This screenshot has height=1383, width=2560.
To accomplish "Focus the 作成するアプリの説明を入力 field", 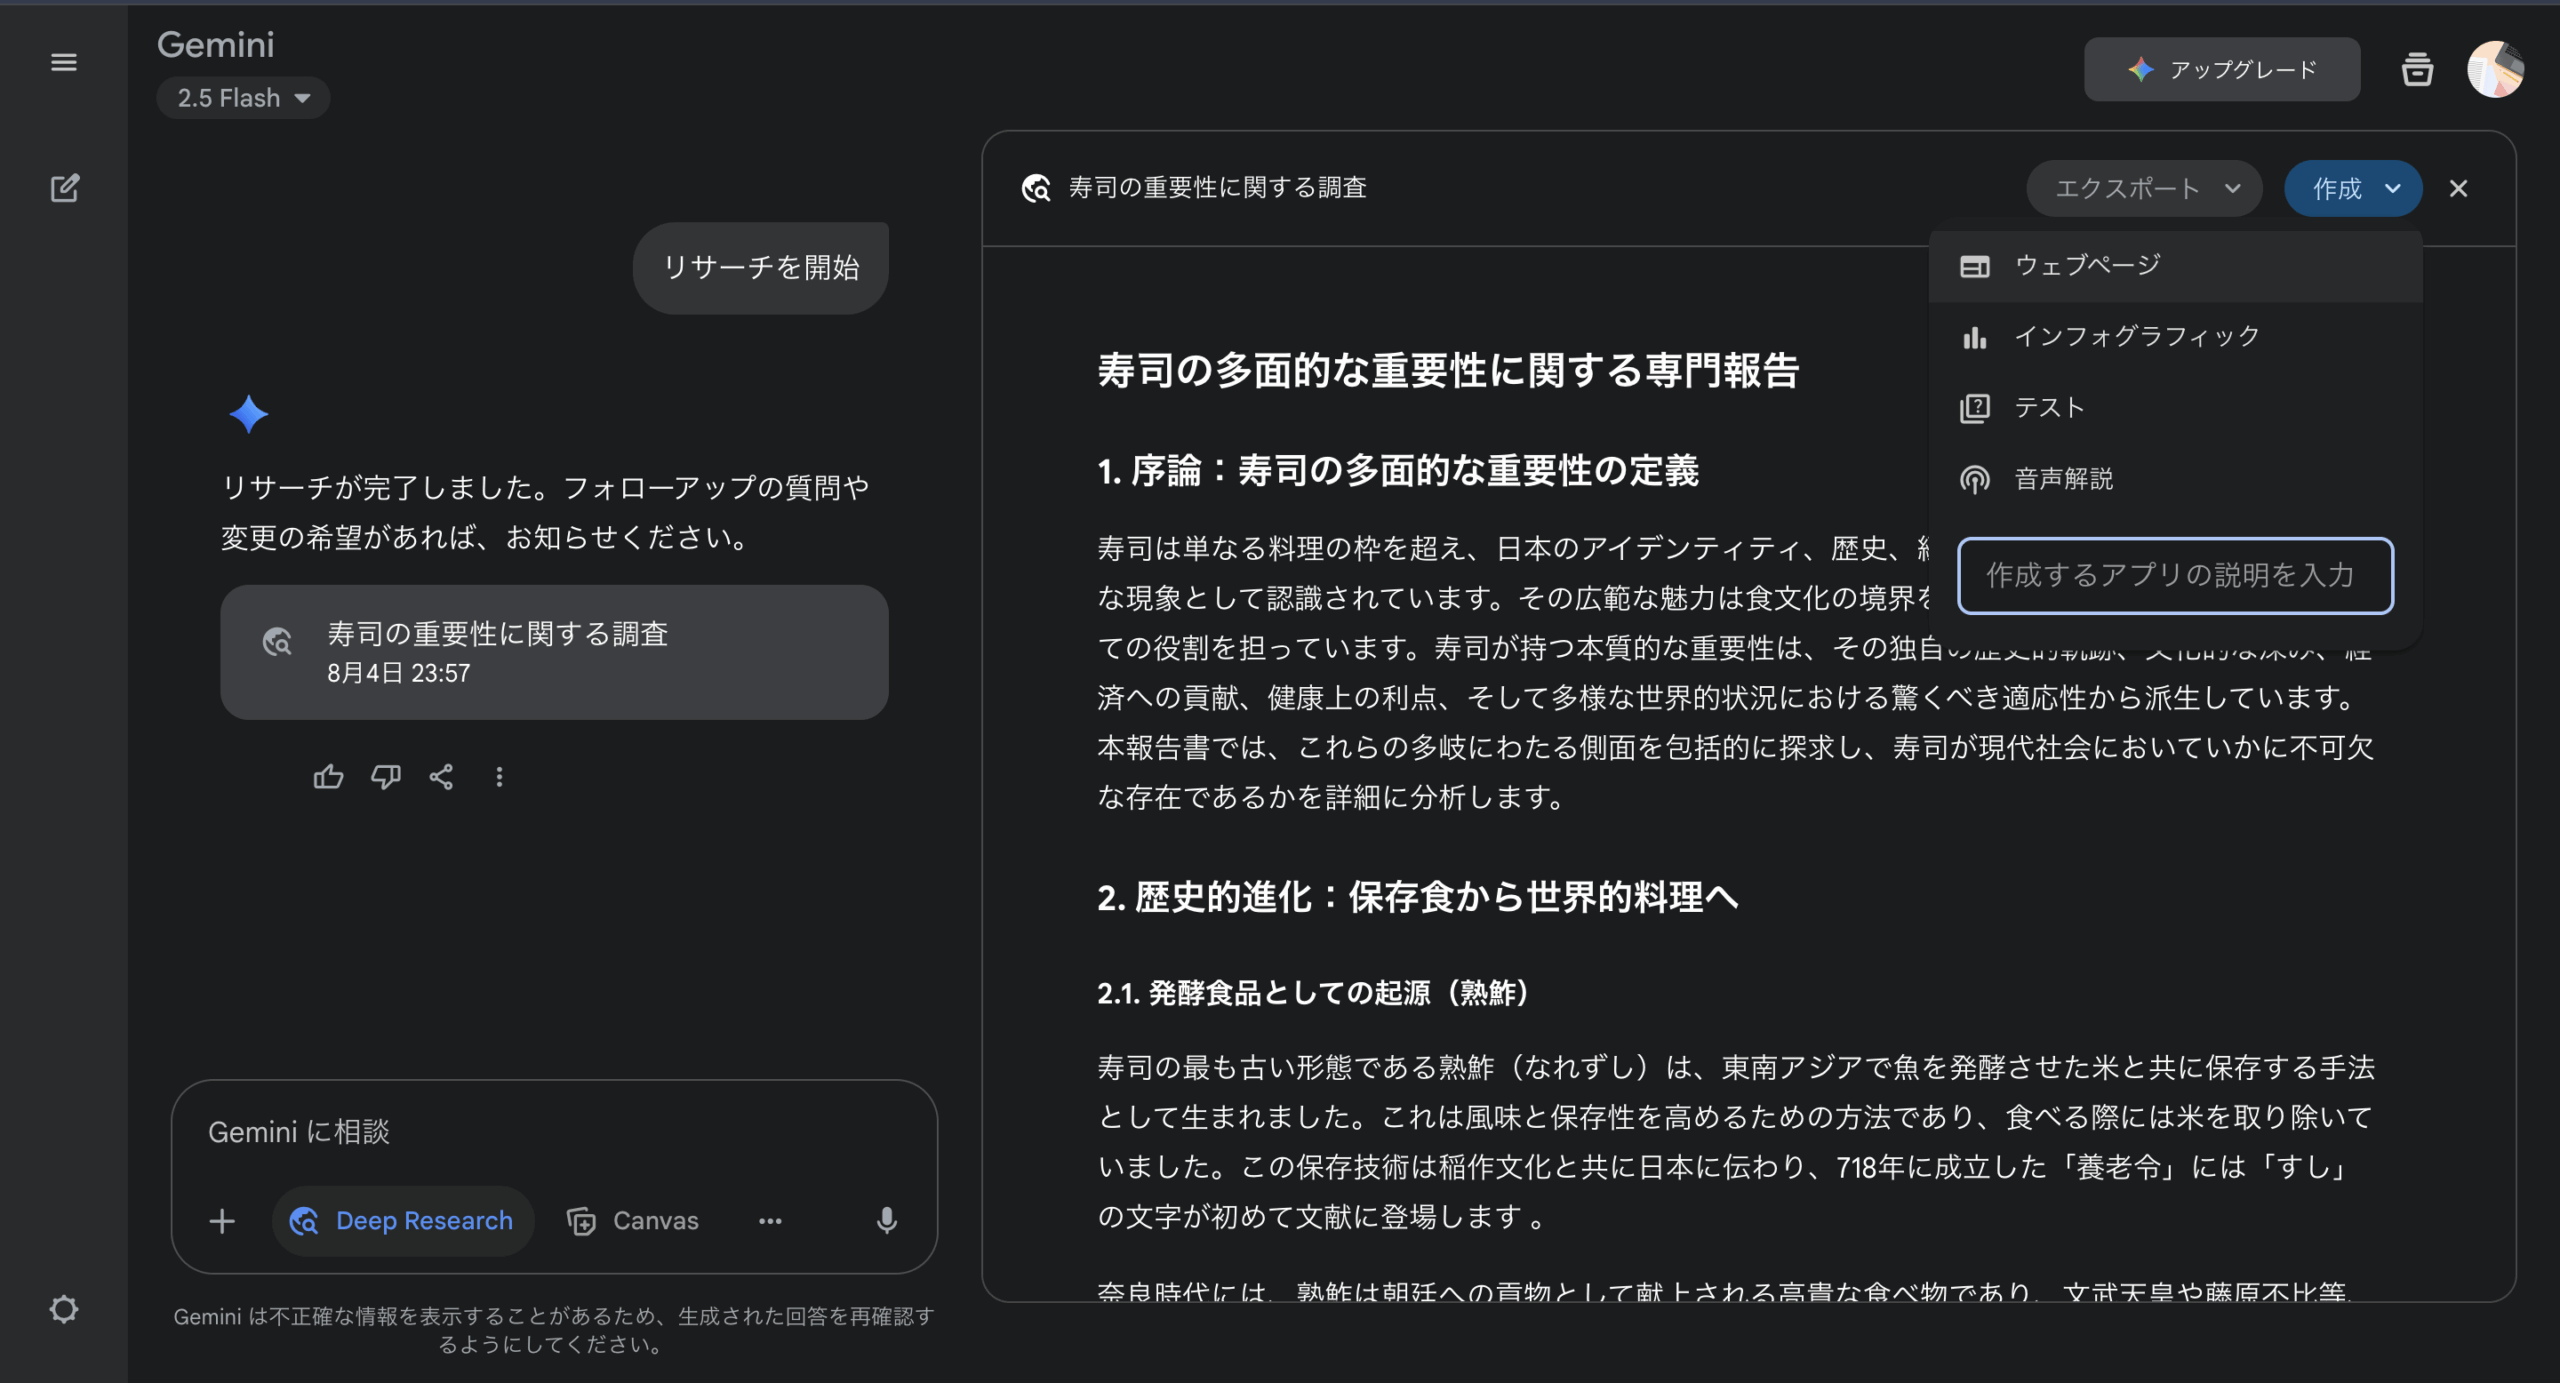I will pos(2175,575).
